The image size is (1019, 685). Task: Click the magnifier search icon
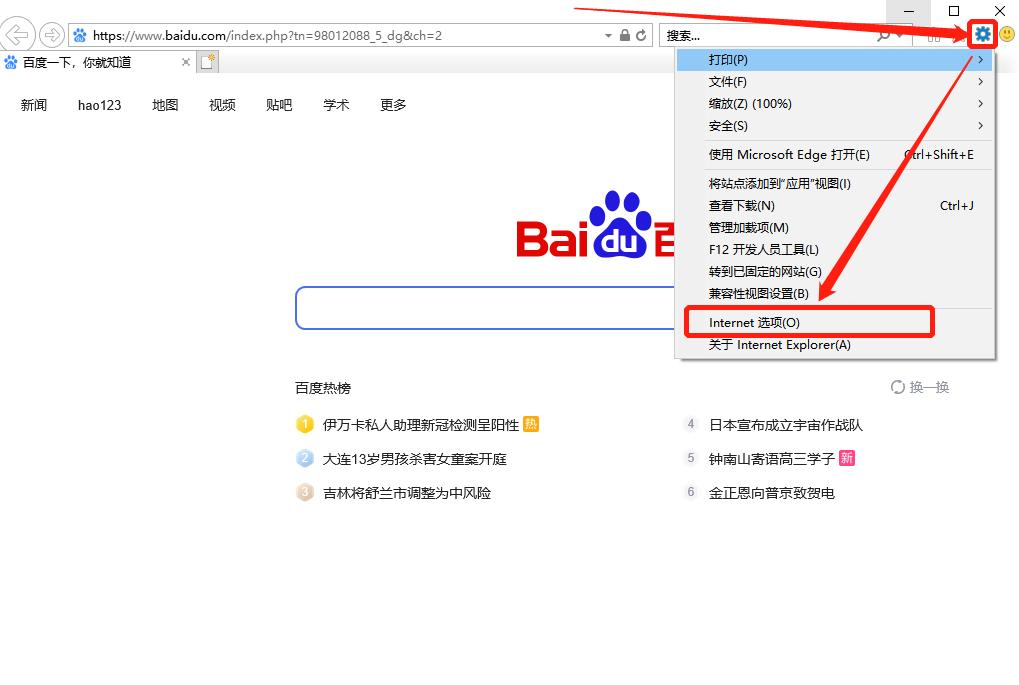883,34
